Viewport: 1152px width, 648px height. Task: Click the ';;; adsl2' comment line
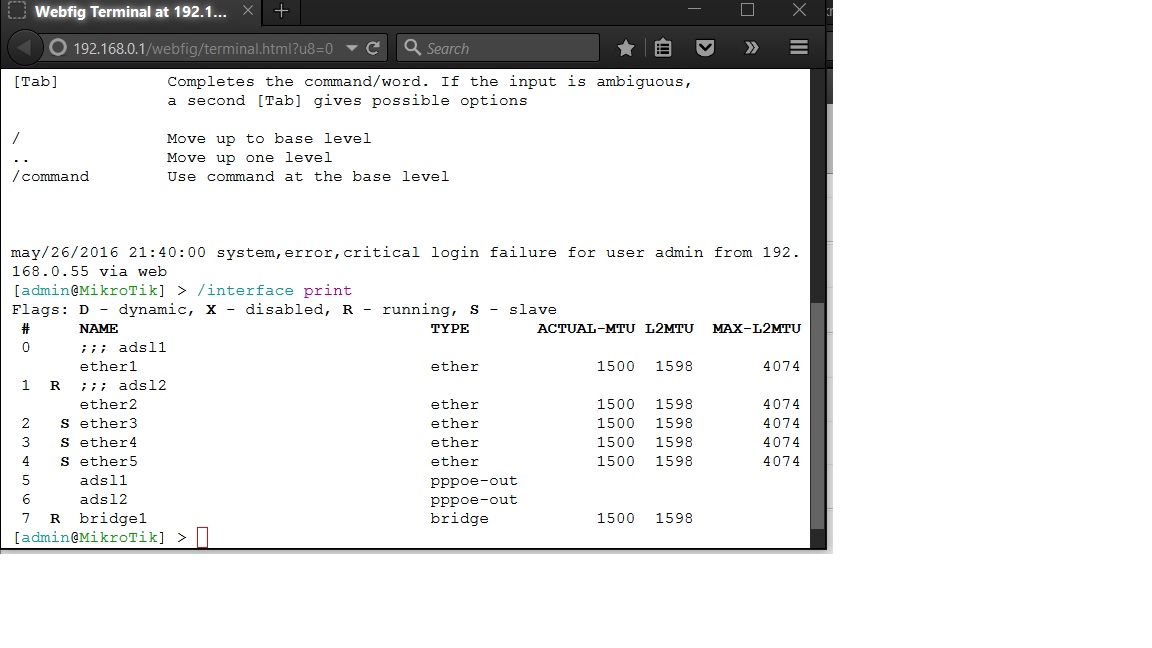(x=123, y=386)
